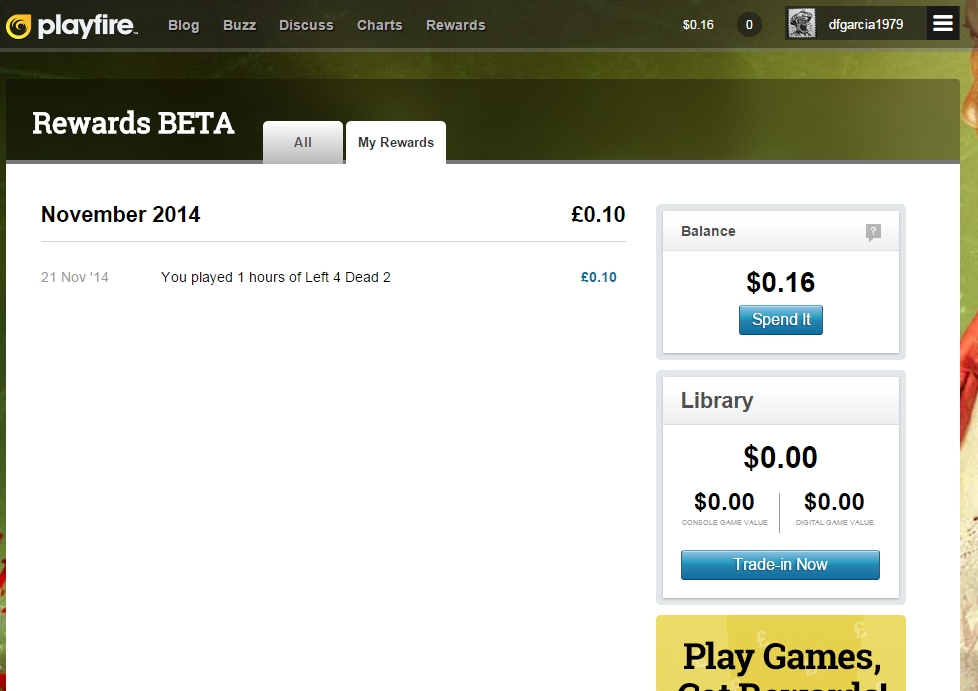Viewport: 978px width, 691px height.
Task: Click the 'You played 1 hours of Left 4 Dead 2' entry
Action: point(276,278)
